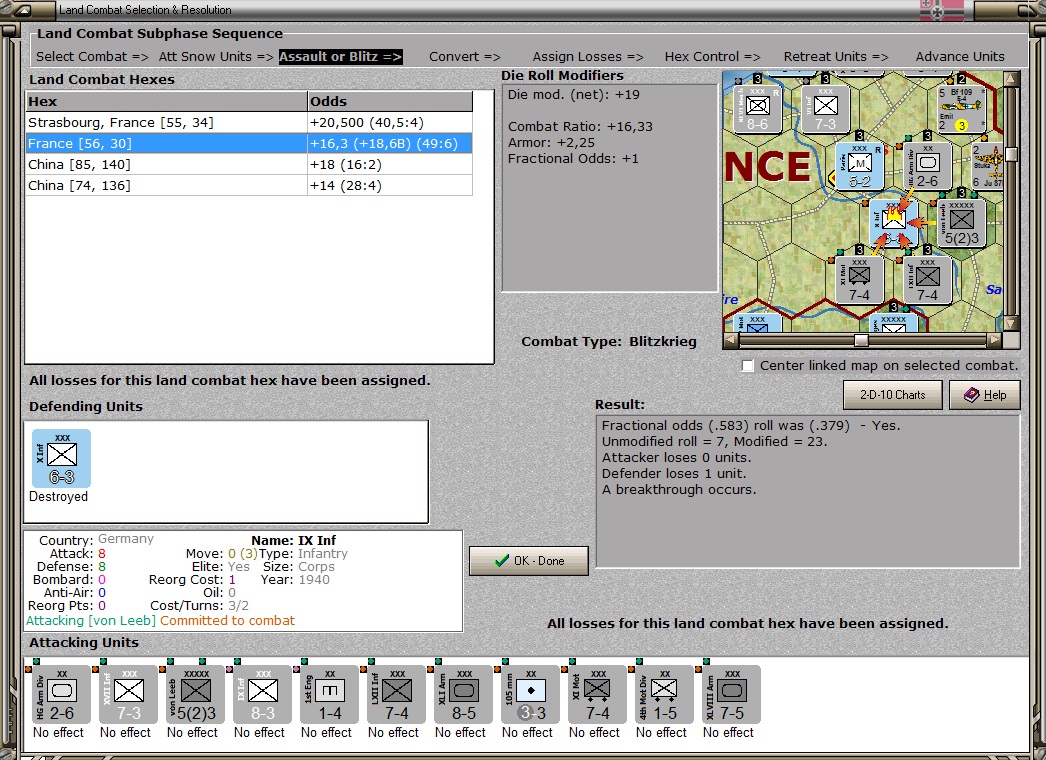1046x760 pixels.
Task: Click 'A breakthrough occurs.' result line
Action: pyautogui.click(x=679, y=490)
